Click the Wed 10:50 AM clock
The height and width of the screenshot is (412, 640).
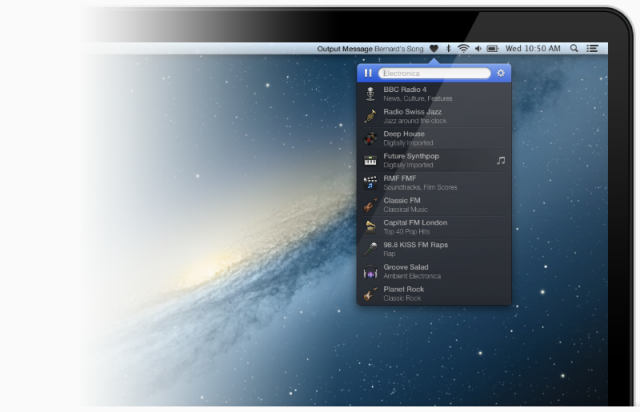tap(533, 49)
